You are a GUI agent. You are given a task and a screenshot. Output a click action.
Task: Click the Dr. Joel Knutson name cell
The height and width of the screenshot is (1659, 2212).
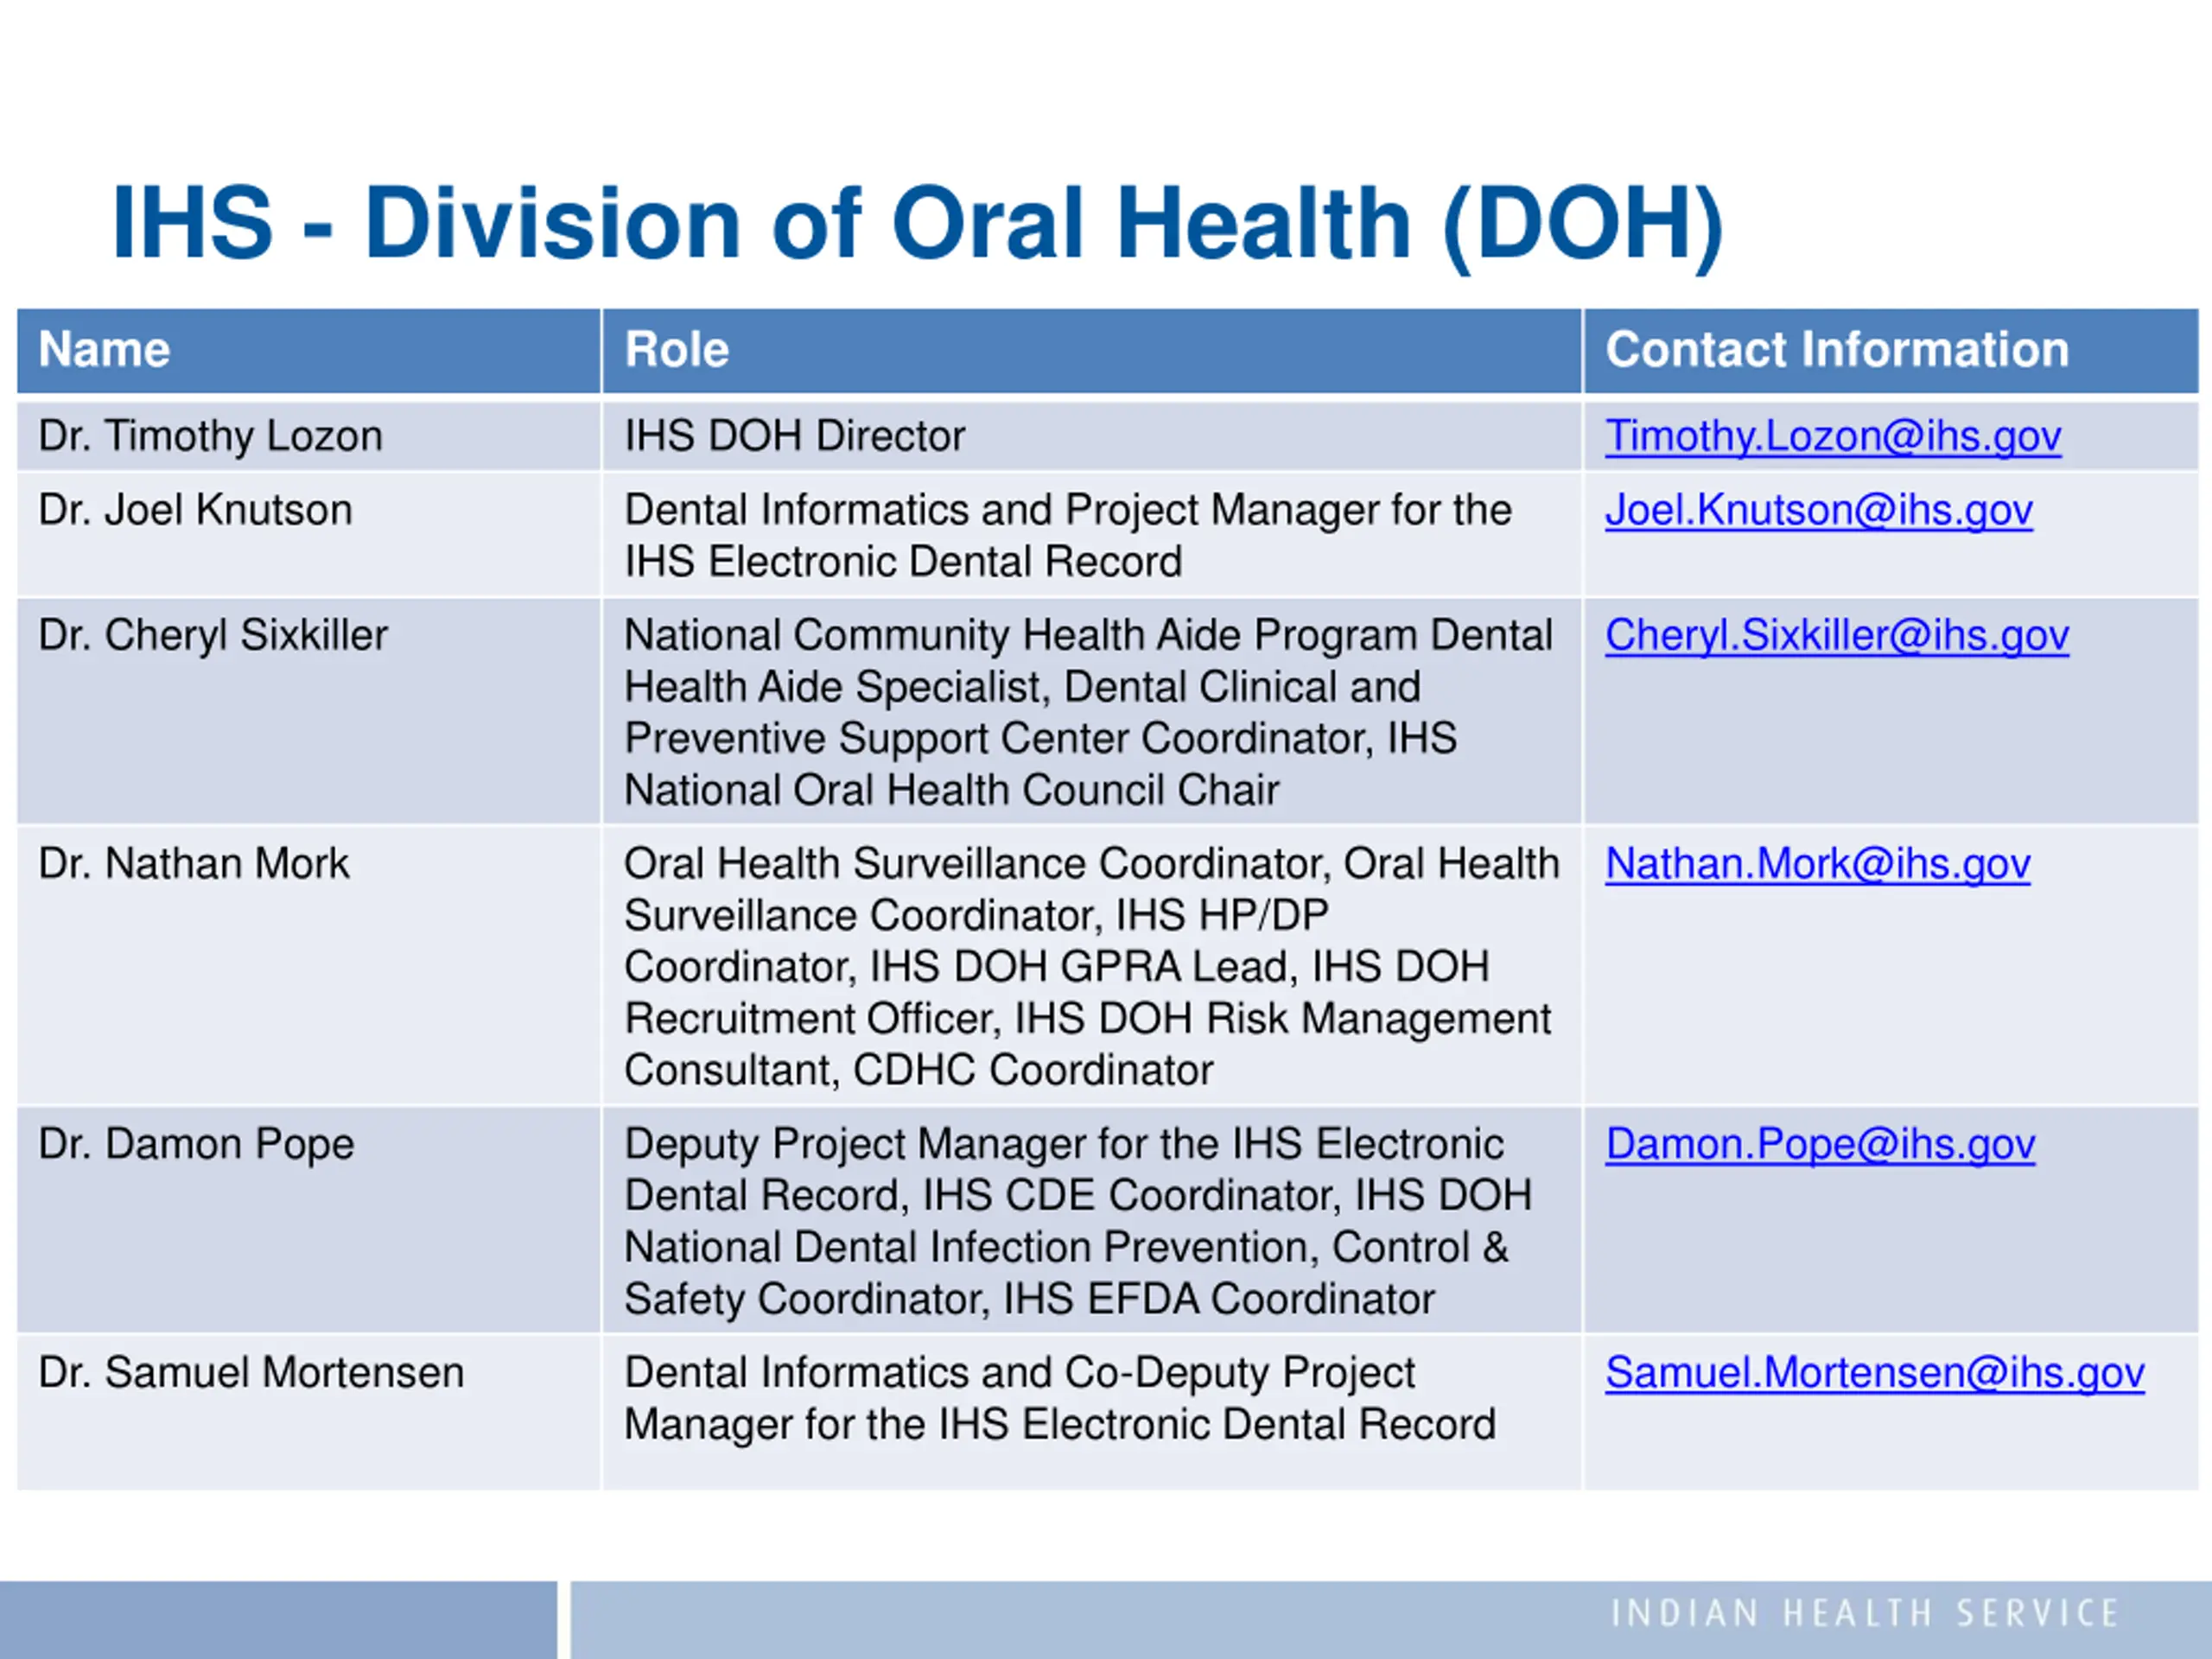click(x=309, y=535)
